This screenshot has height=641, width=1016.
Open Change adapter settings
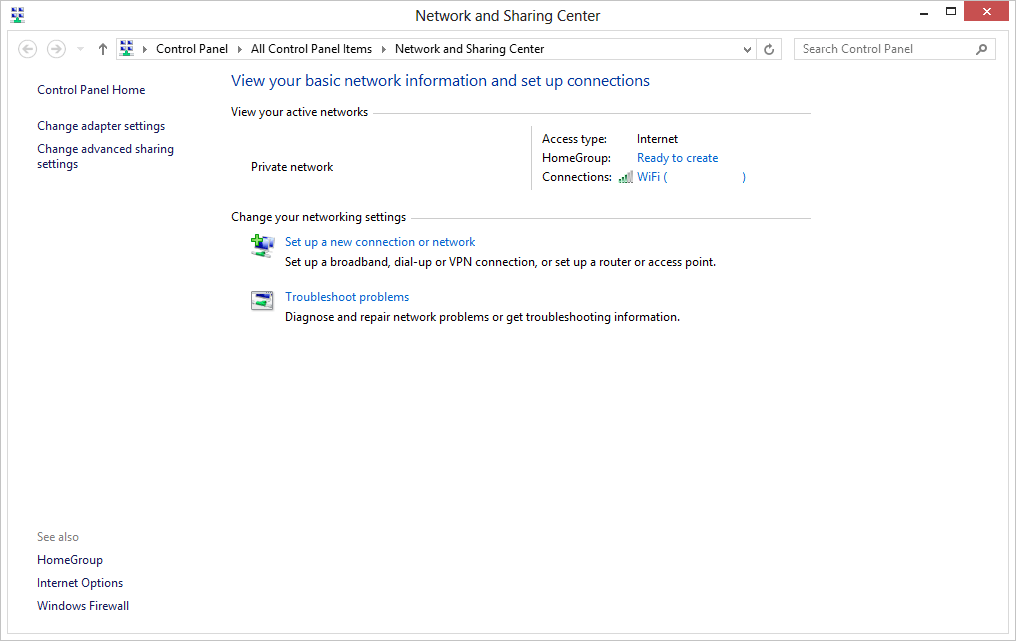[101, 126]
